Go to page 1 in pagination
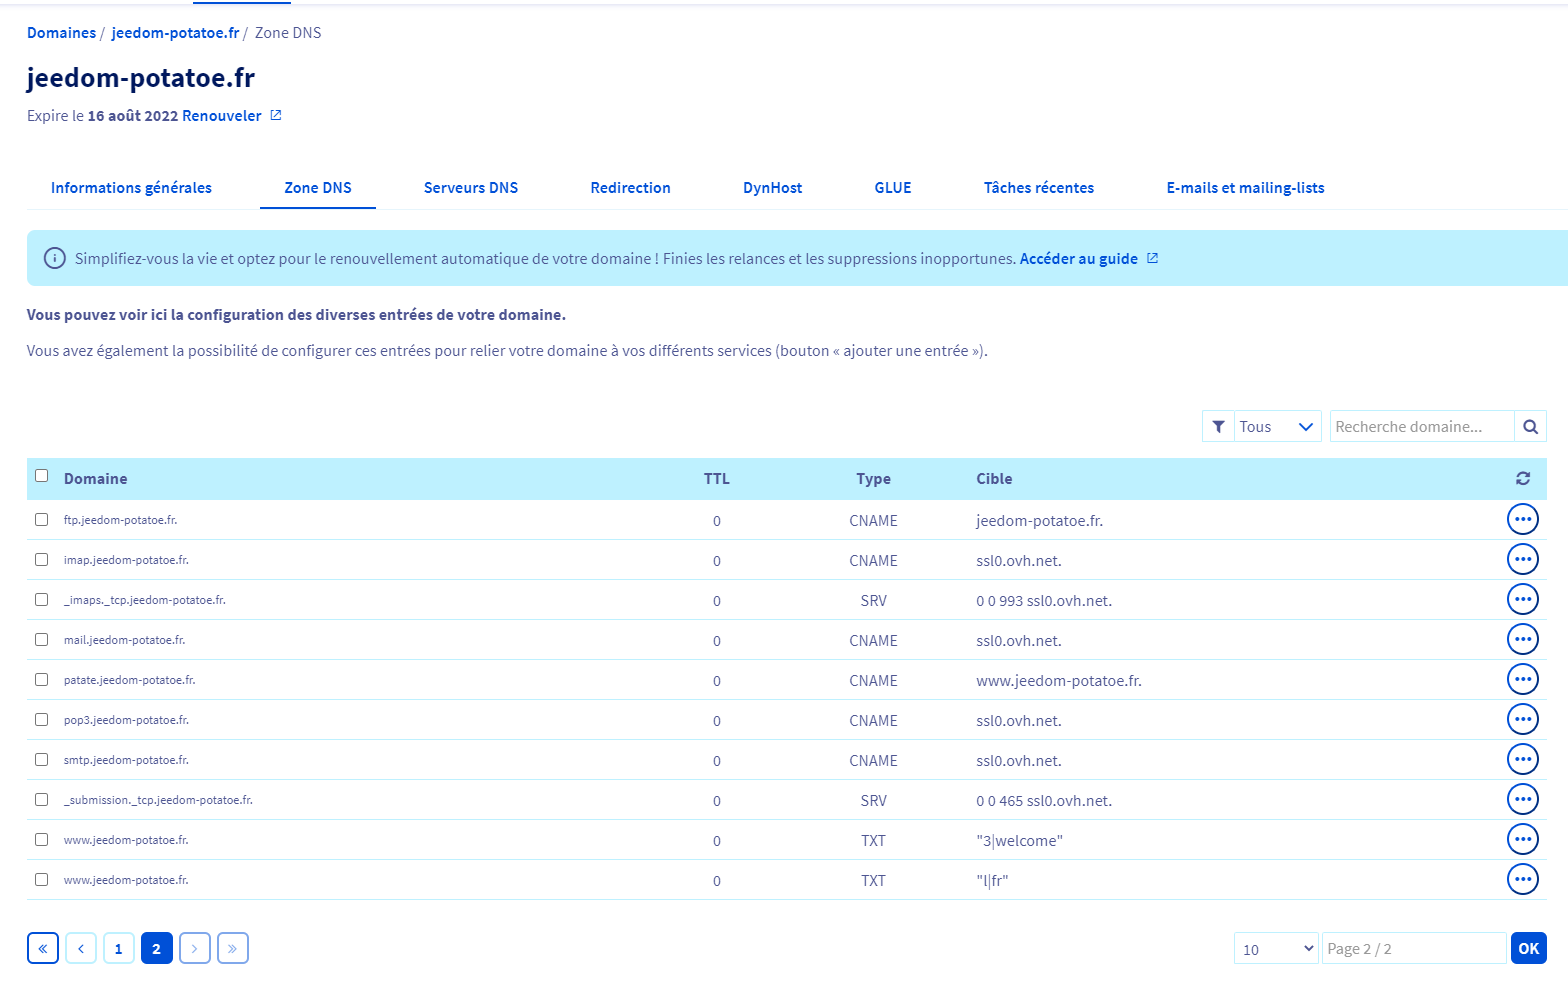Image resolution: width=1568 pixels, height=986 pixels. tap(119, 948)
